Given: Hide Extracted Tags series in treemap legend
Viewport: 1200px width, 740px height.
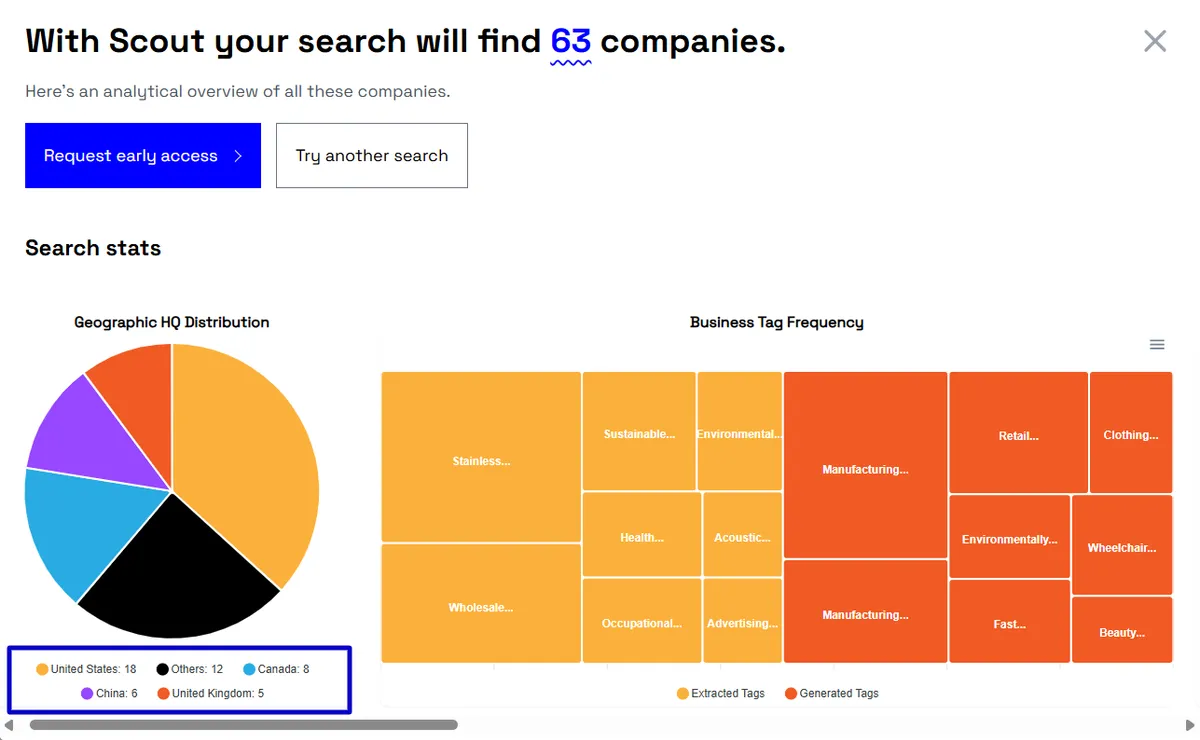Looking at the screenshot, I should (721, 693).
